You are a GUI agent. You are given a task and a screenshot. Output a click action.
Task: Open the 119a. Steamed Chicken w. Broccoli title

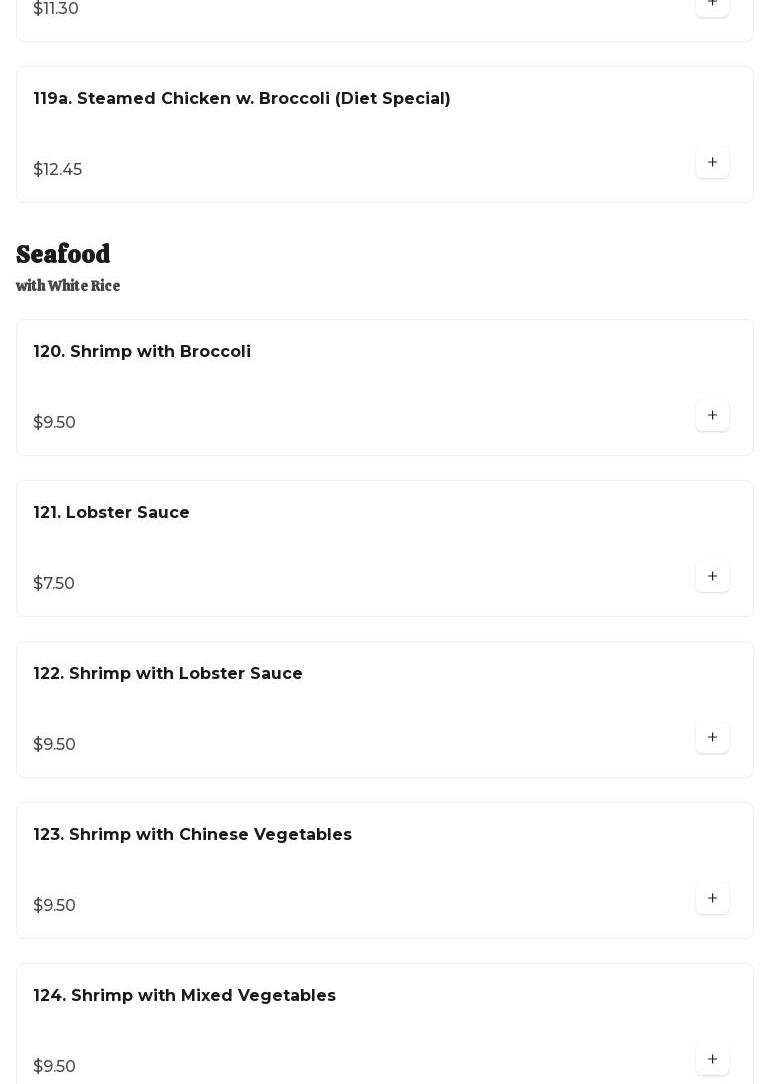(x=242, y=98)
